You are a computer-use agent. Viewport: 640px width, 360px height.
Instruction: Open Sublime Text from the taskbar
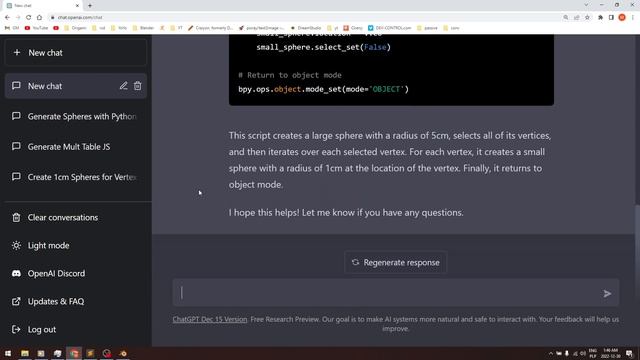click(x=90, y=353)
